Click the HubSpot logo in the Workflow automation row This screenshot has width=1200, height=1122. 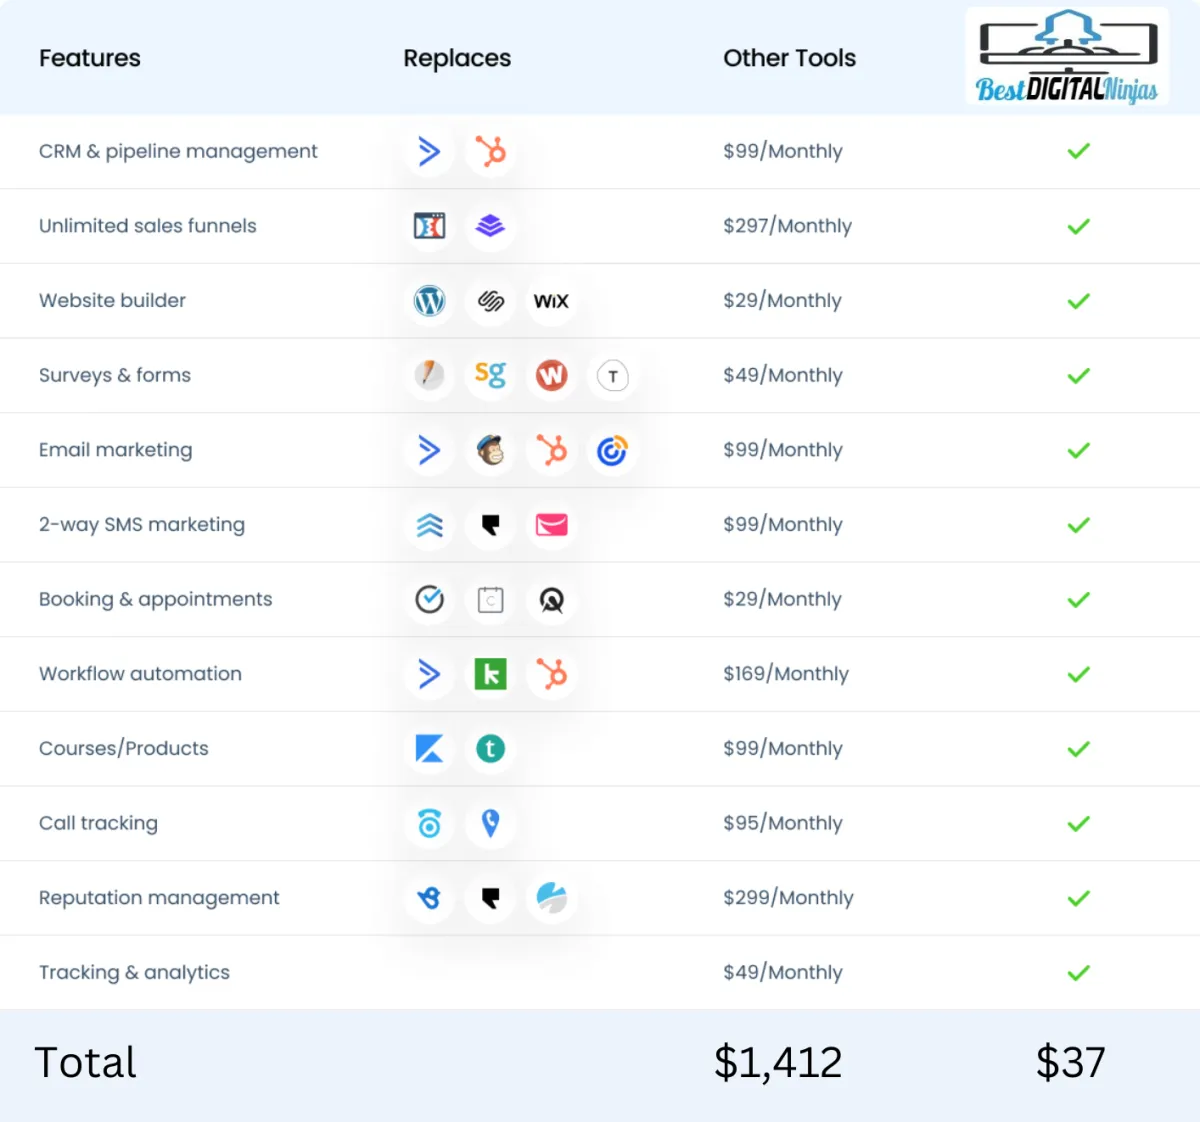pyautogui.click(x=551, y=674)
